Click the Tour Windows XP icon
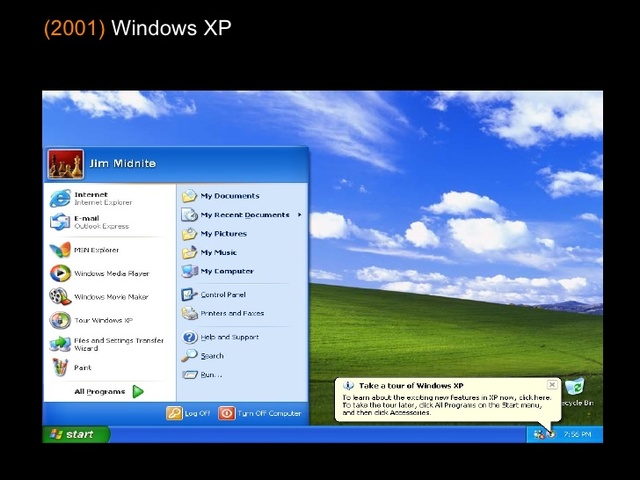This screenshot has width=640, height=480. [x=60, y=320]
